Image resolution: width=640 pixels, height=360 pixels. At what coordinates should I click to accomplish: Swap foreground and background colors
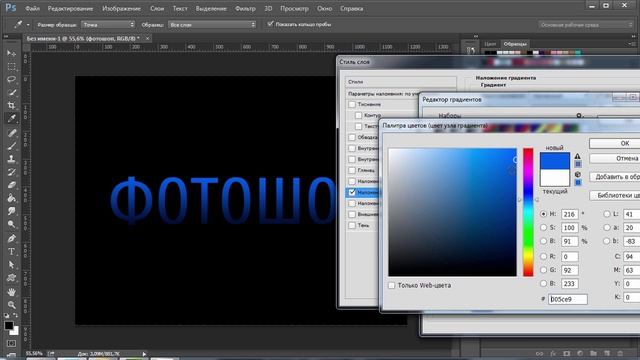(x=16, y=315)
